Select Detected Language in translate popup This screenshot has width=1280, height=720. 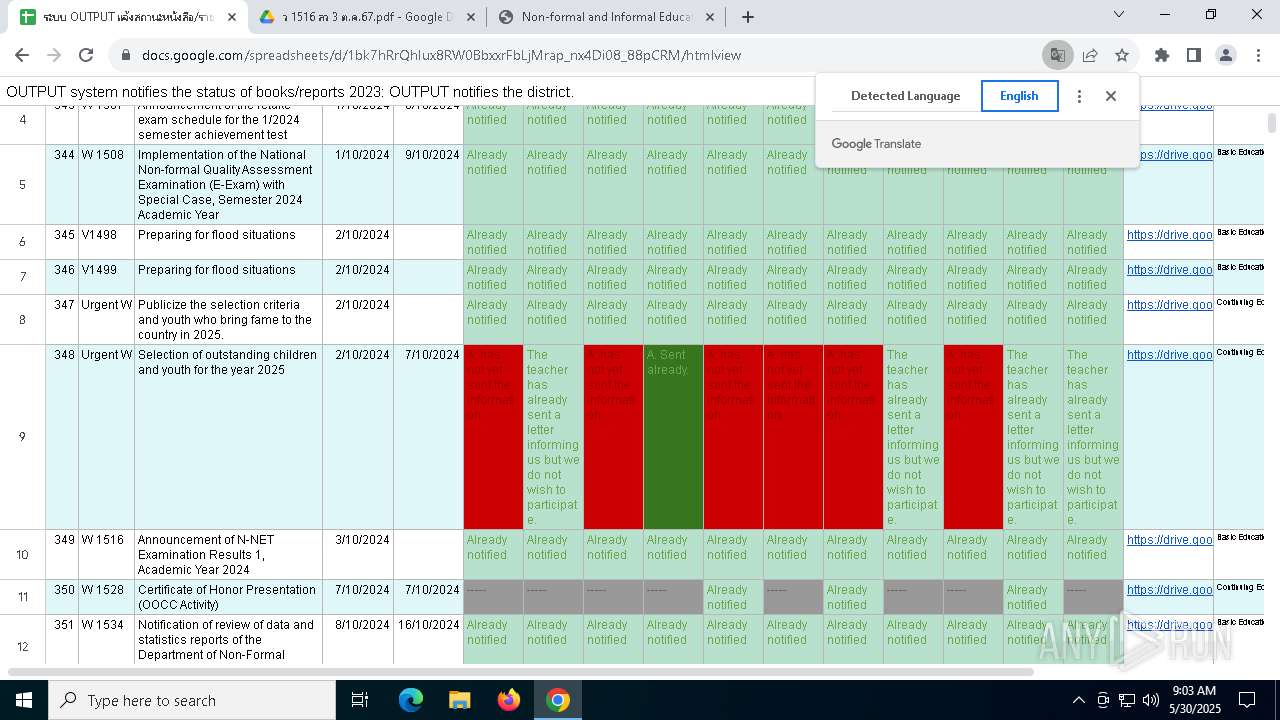(905, 96)
